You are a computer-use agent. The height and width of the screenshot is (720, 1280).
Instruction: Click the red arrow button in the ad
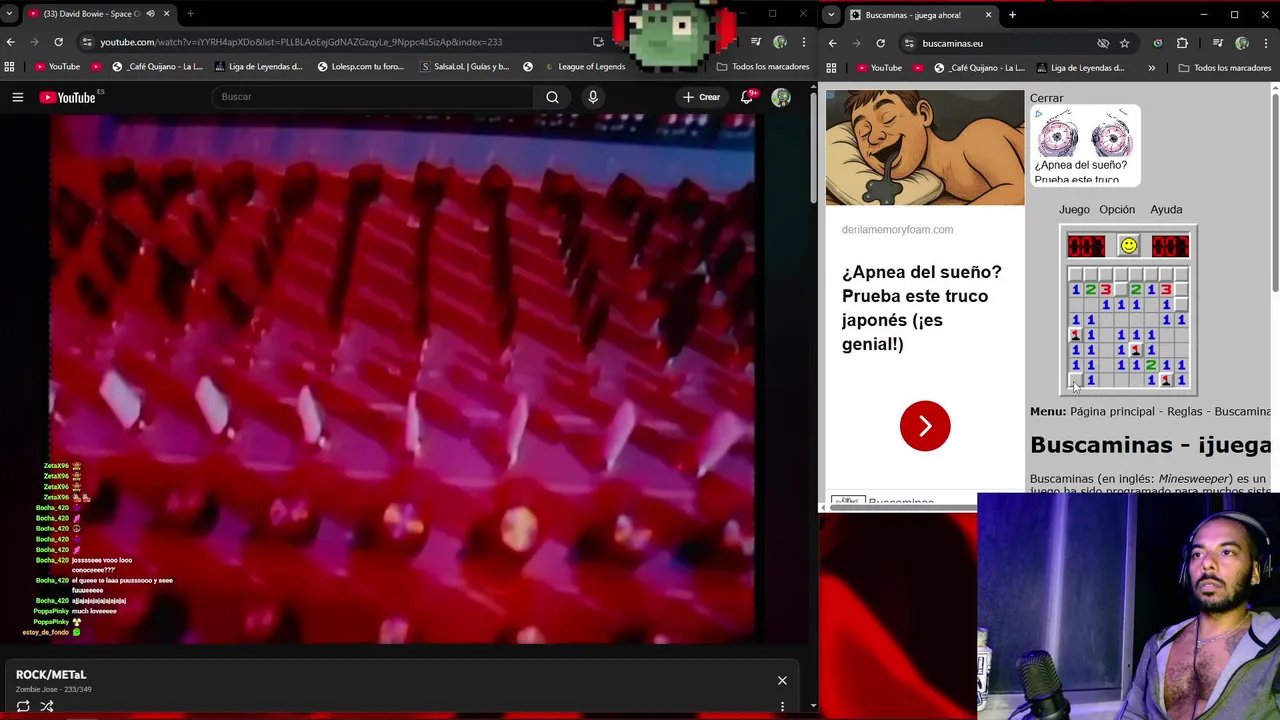tap(925, 426)
